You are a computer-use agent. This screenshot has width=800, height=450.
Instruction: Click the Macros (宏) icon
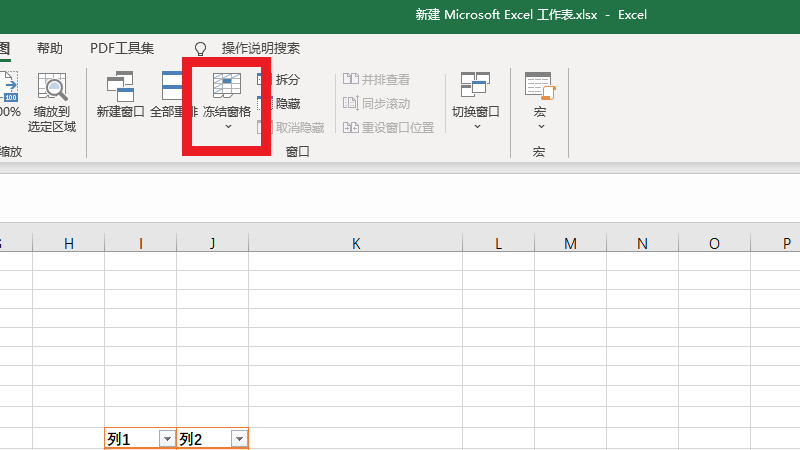tap(539, 88)
